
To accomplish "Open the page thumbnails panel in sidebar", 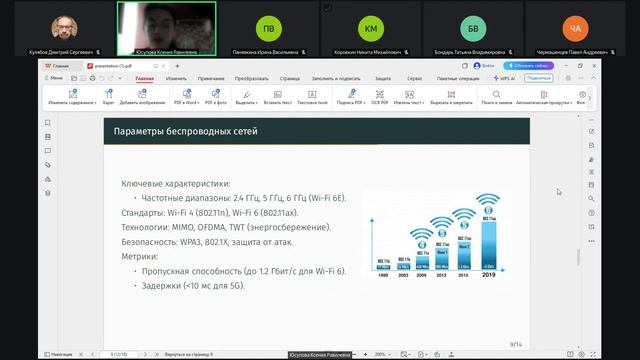I will pos(48,137).
